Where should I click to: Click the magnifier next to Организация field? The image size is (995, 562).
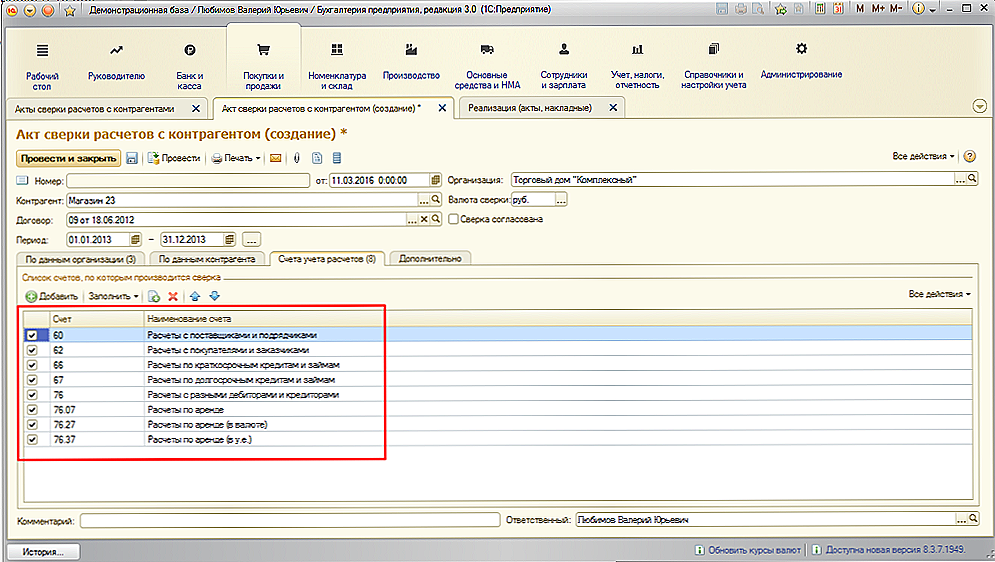click(x=972, y=180)
